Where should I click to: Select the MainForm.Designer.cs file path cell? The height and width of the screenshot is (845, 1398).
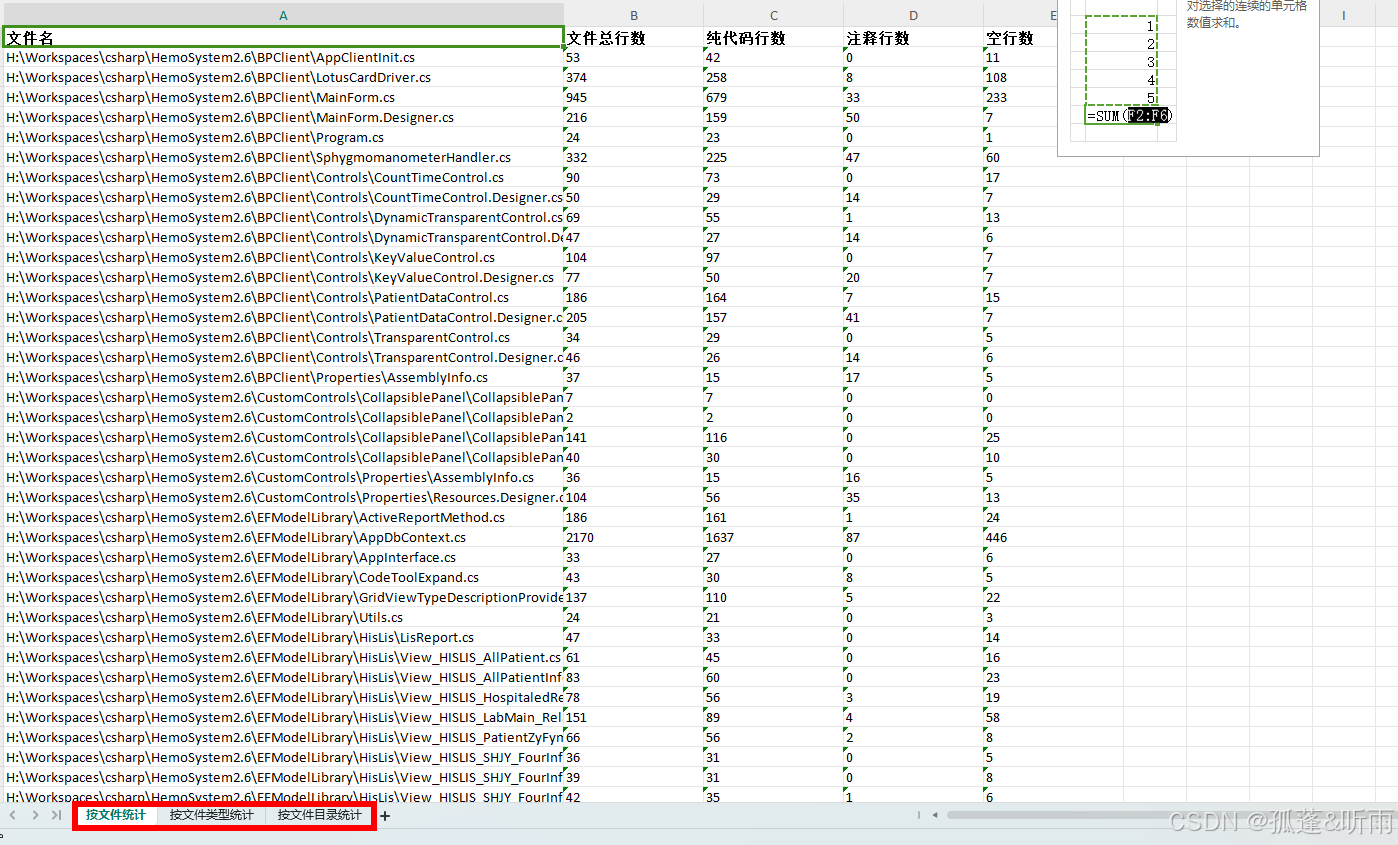click(x=284, y=118)
